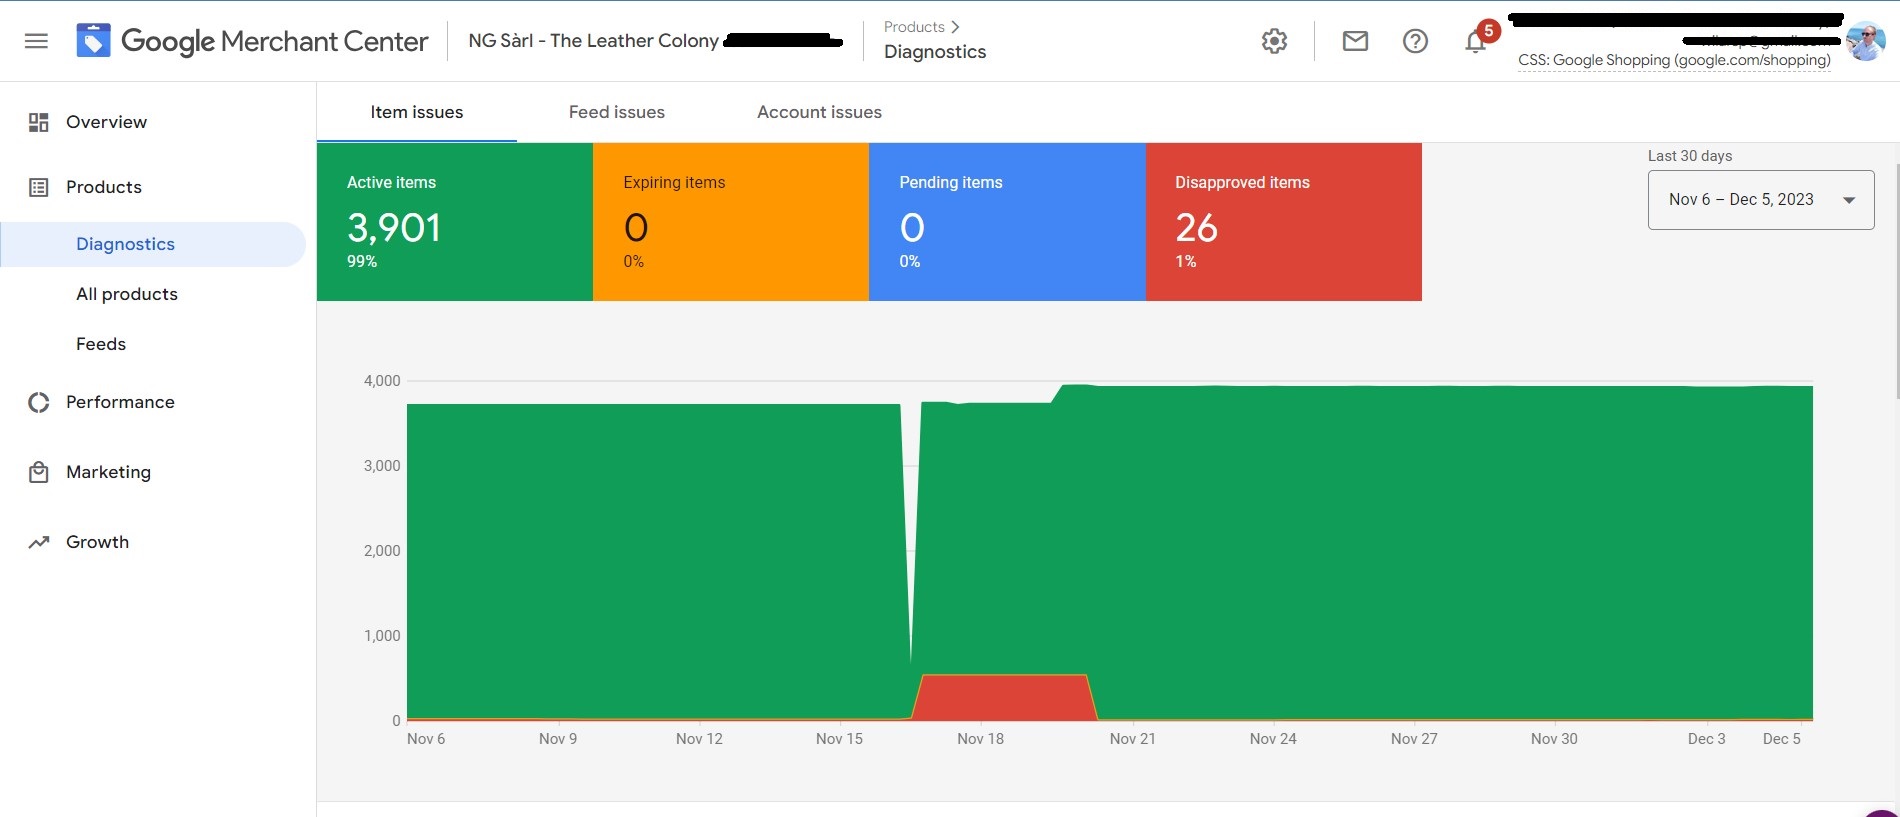Image resolution: width=1900 pixels, height=817 pixels.
Task: Open the notifications bell icon
Action: 1475,41
